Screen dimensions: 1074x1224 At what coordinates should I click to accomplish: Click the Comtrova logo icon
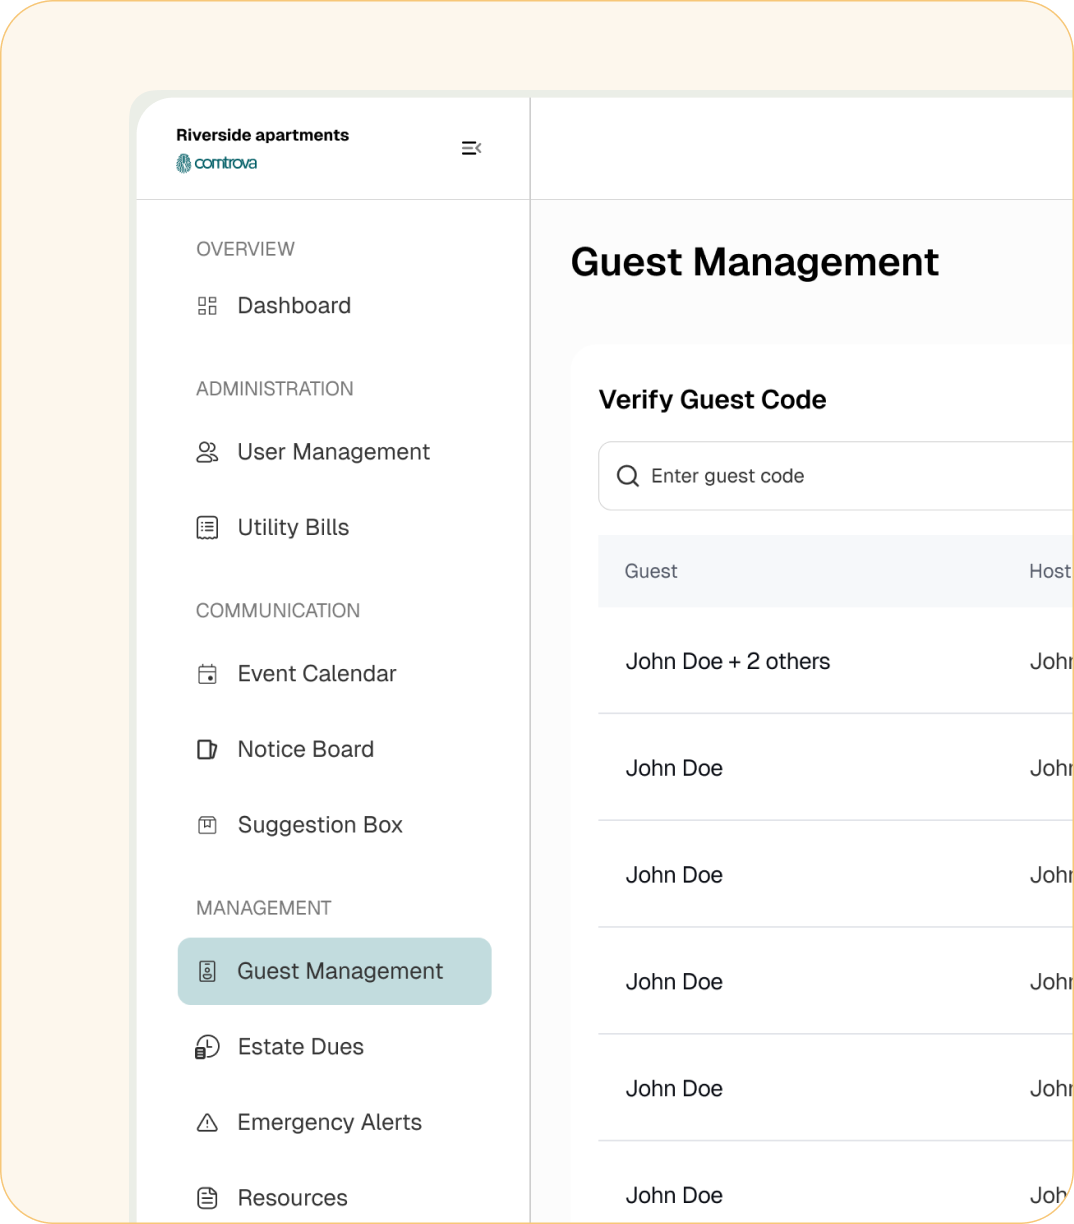(x=184, y=163)
